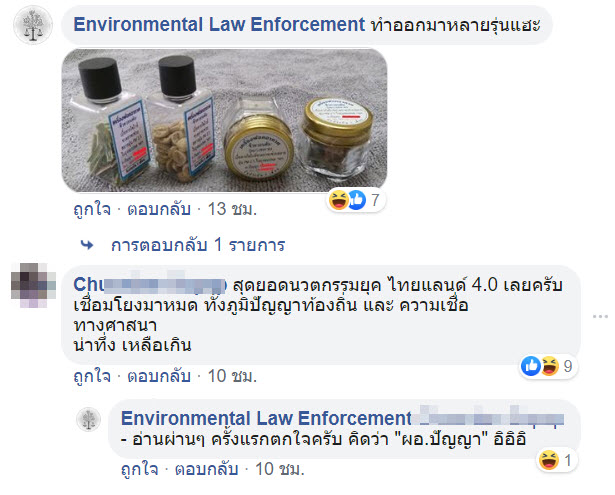Like the nested reply with ถูกใจ

click(x=140, y=469)
